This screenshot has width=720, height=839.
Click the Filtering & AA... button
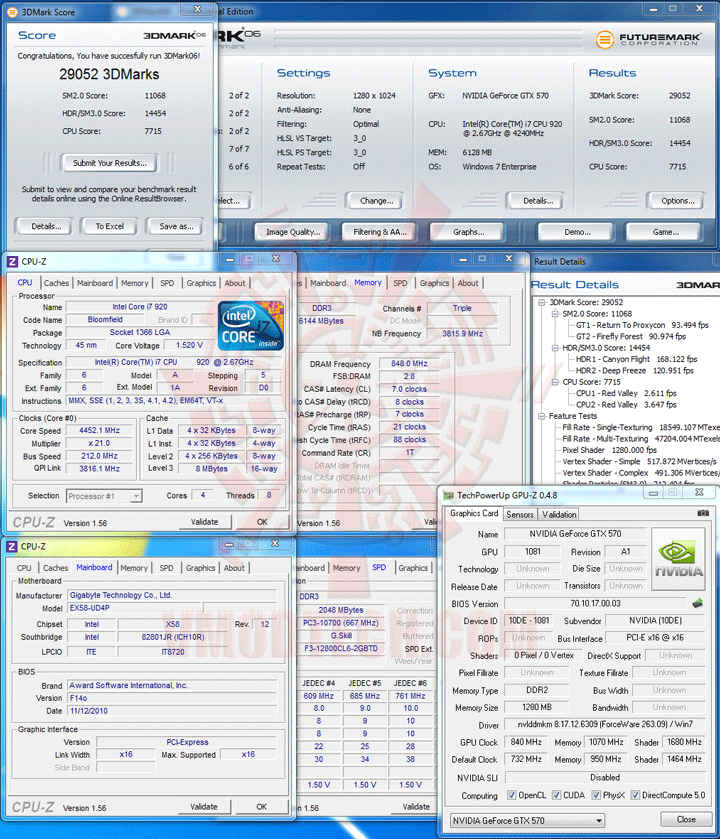[380, 232]
